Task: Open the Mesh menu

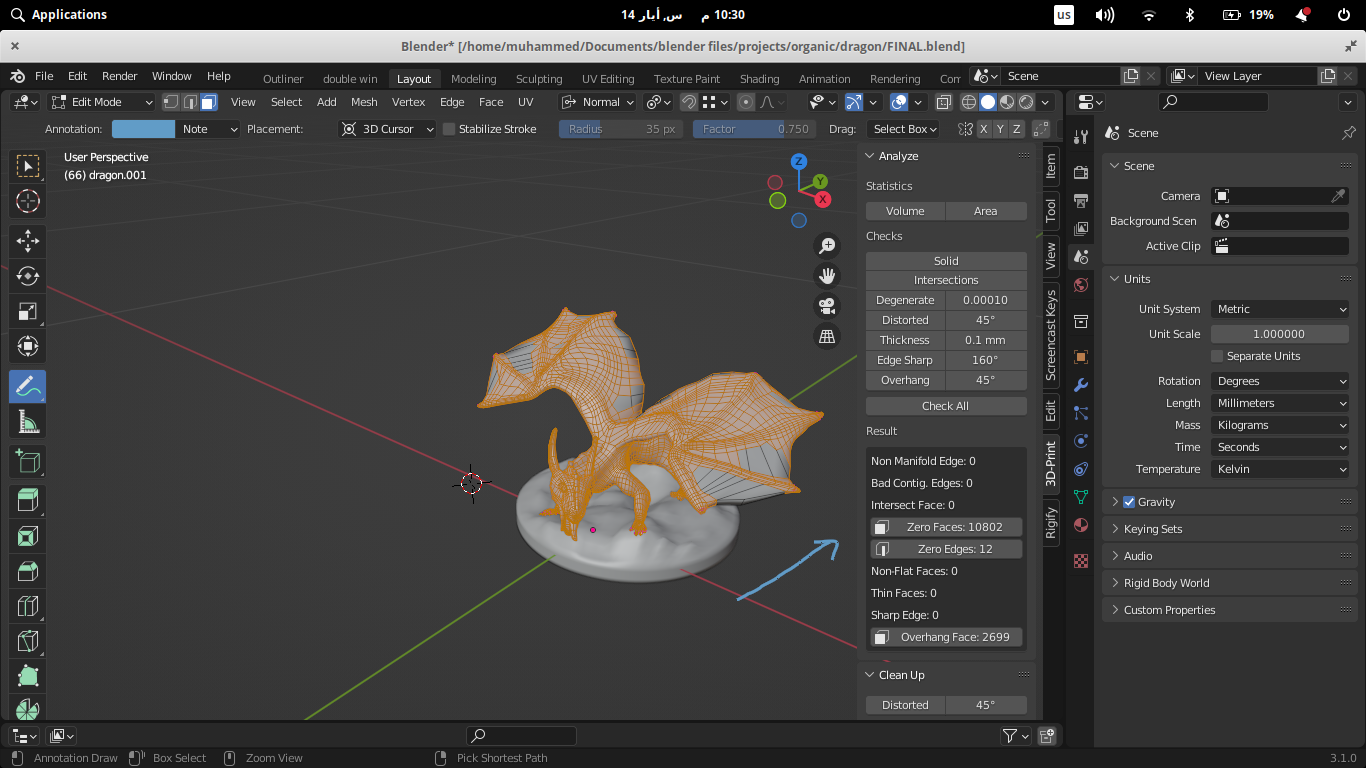Action: tap(364, 102)
